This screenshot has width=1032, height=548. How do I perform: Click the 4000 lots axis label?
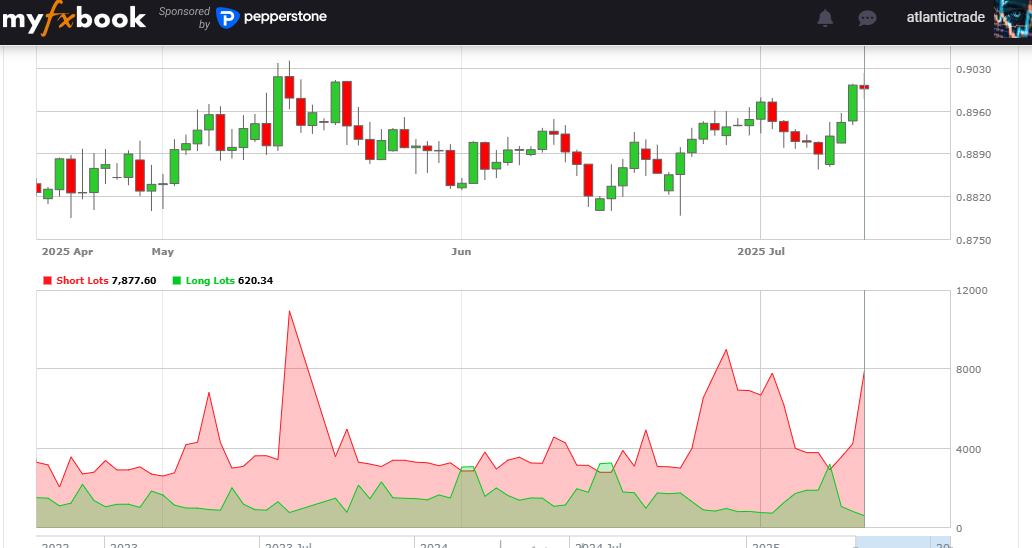[x=968, y=449]
